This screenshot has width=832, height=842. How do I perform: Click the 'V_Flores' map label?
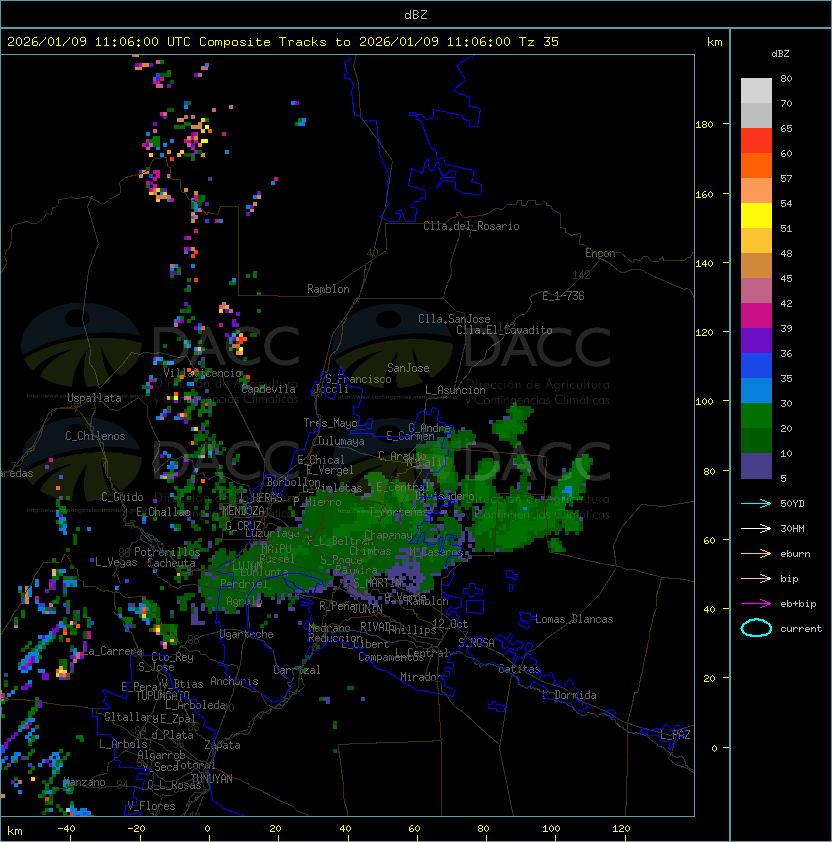pos(151,806)
